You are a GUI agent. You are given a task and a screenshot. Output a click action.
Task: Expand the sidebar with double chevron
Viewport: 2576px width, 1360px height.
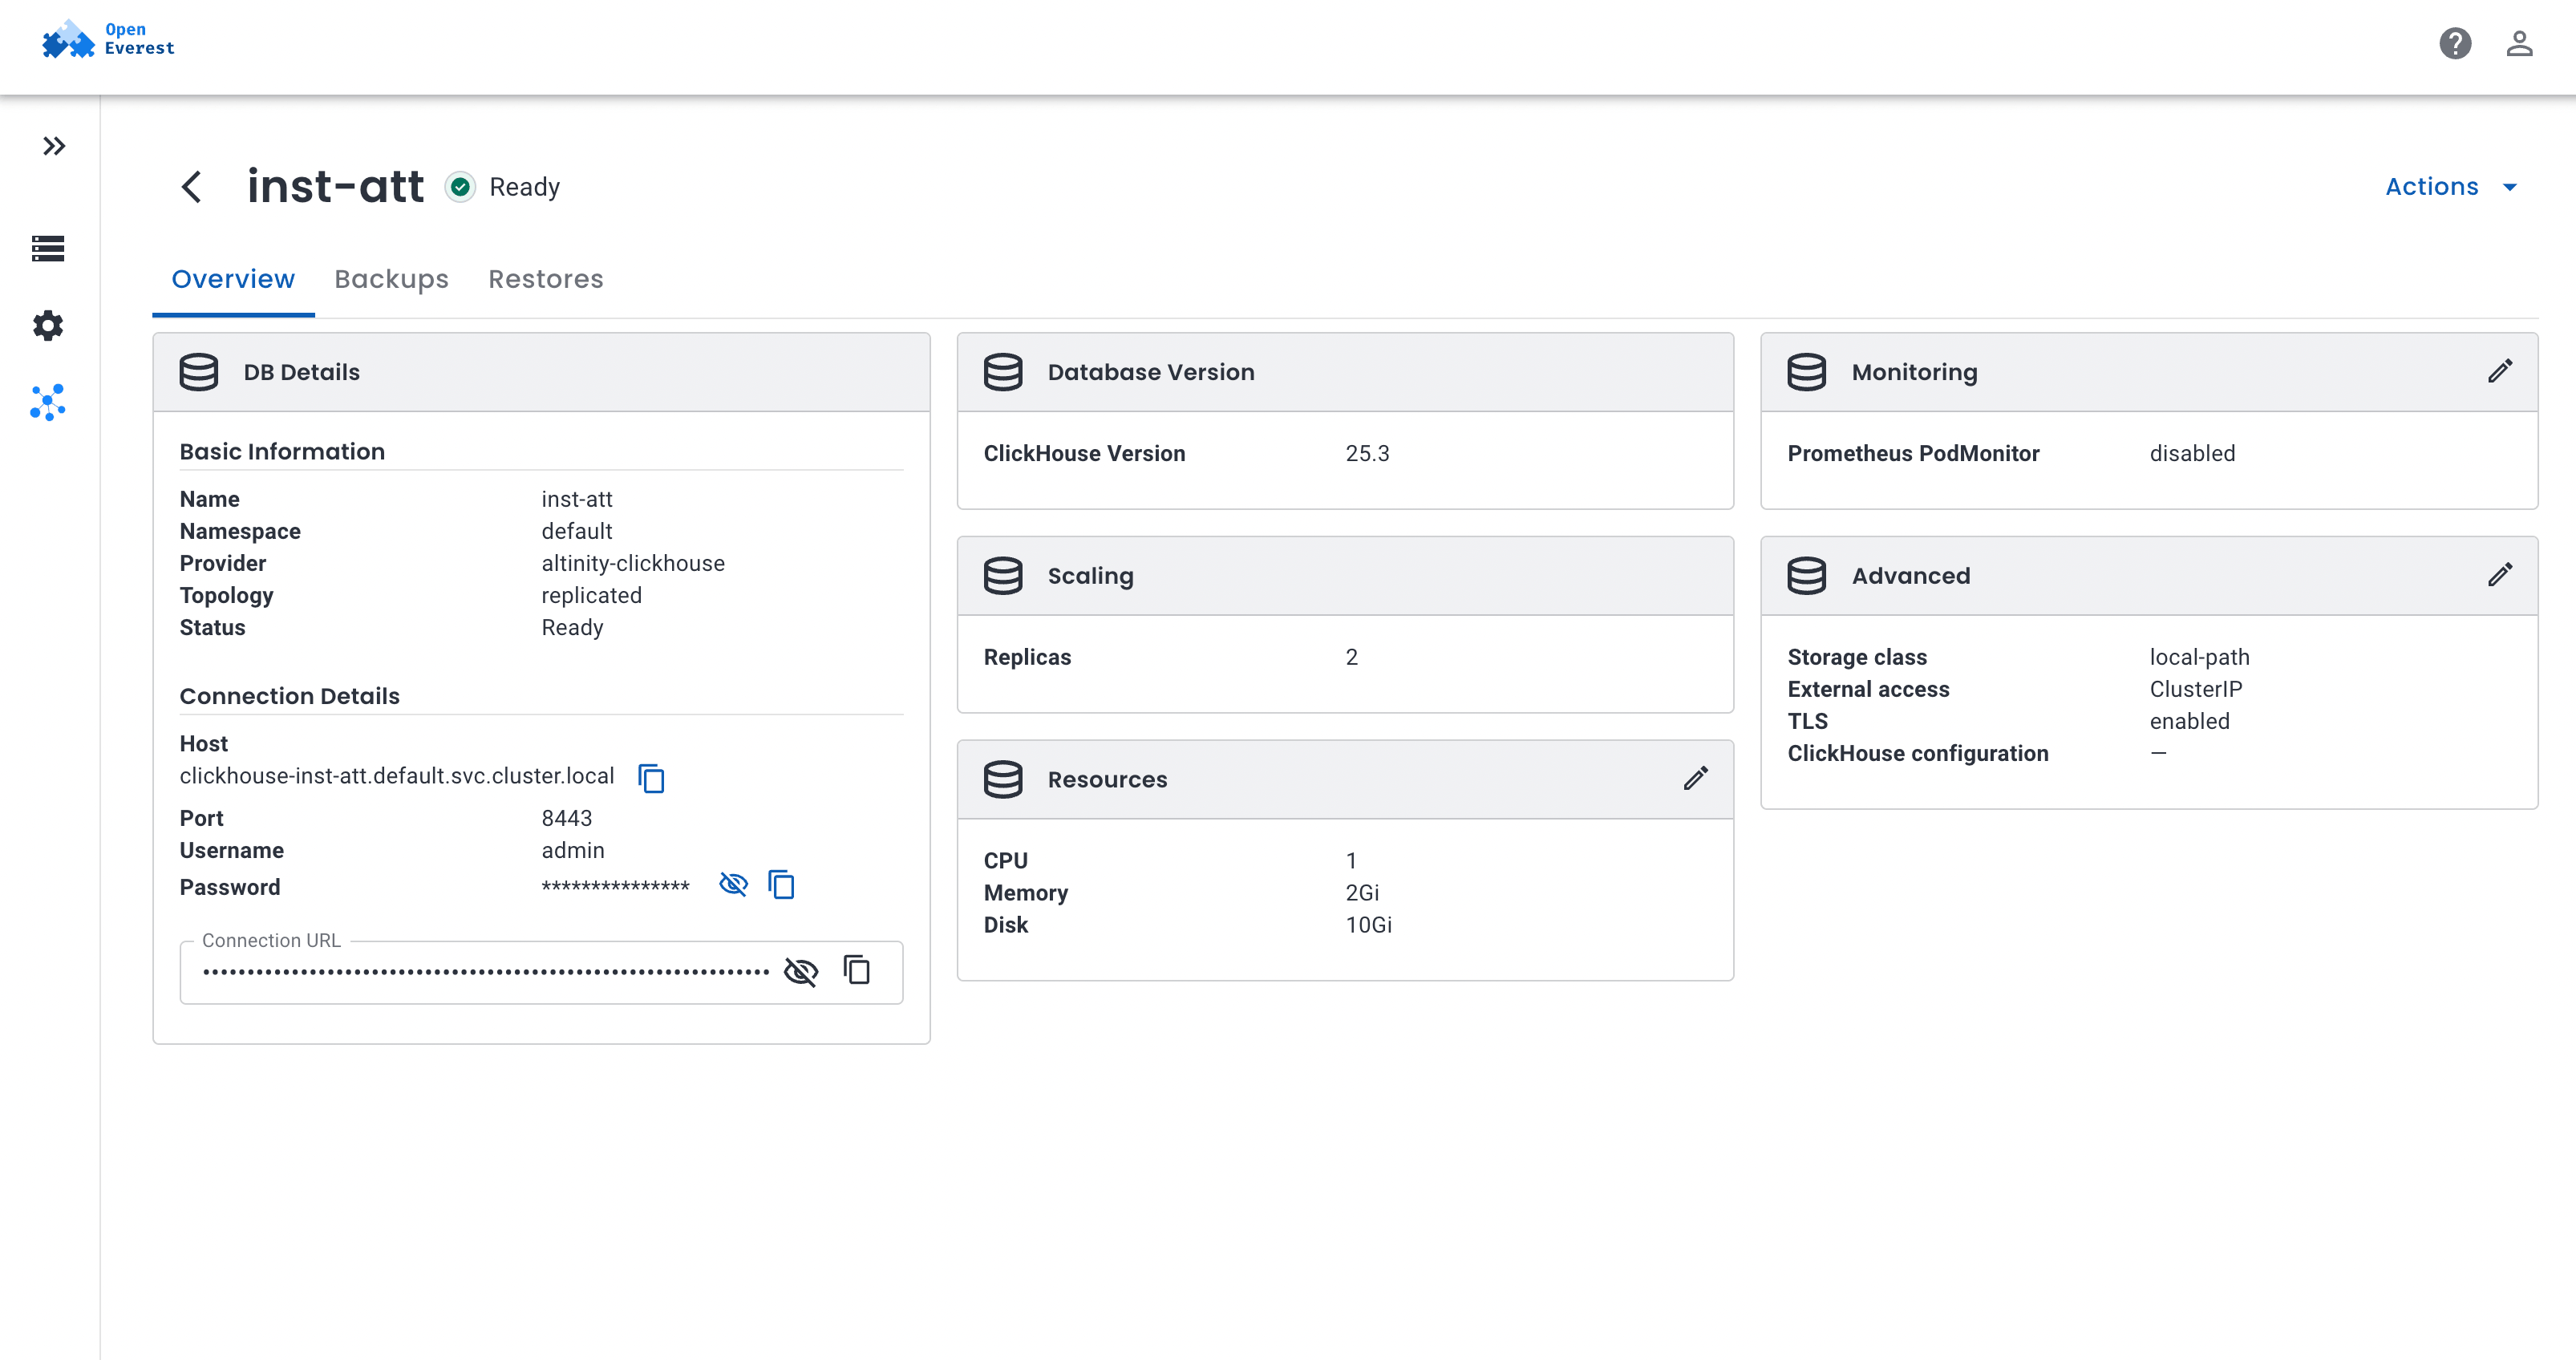(54, 146)
